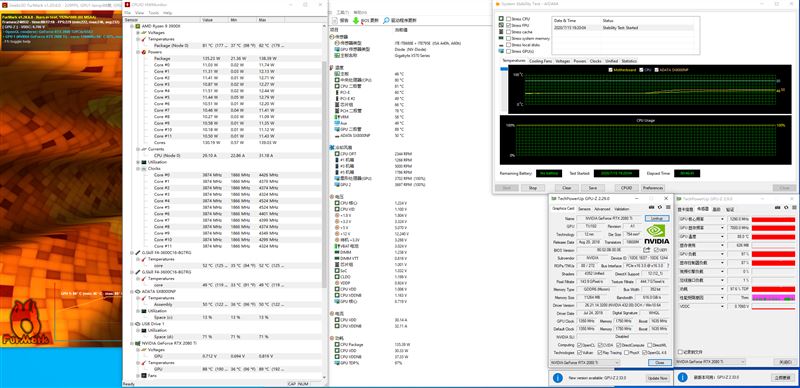Image resolution: width=800 pixels, height=388 pixels.
Task: Click the refresh icon in GPU-Z 2.29
Action: 659,208
